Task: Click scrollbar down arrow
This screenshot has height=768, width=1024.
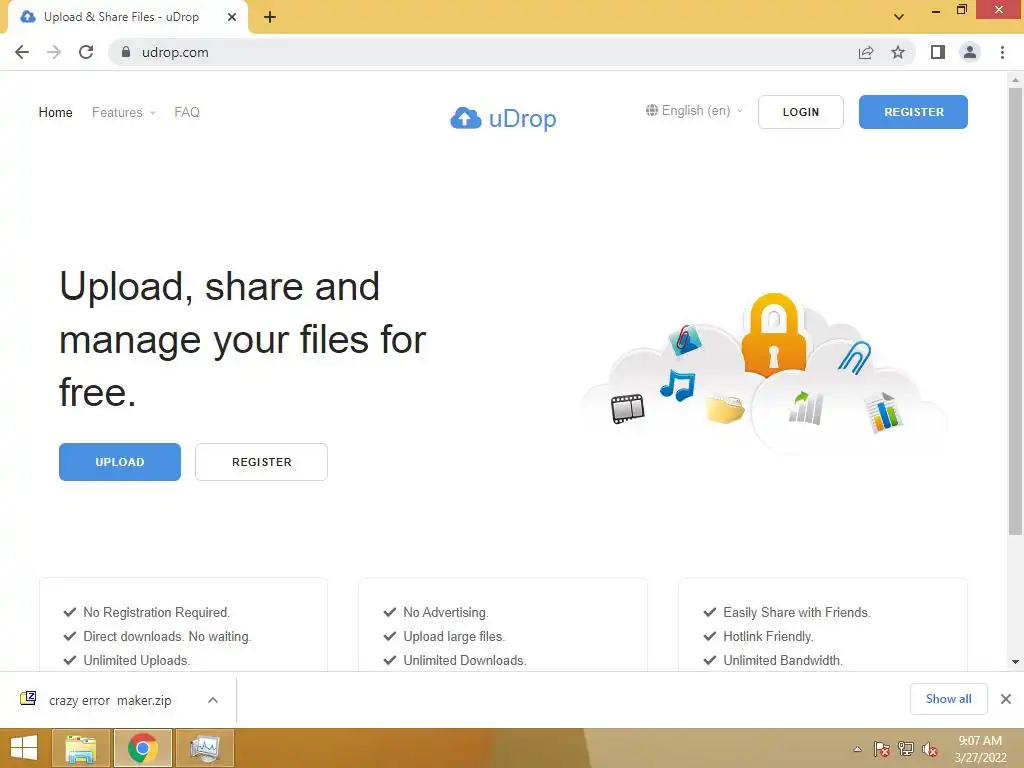Action: click(x=1015, y=662)
